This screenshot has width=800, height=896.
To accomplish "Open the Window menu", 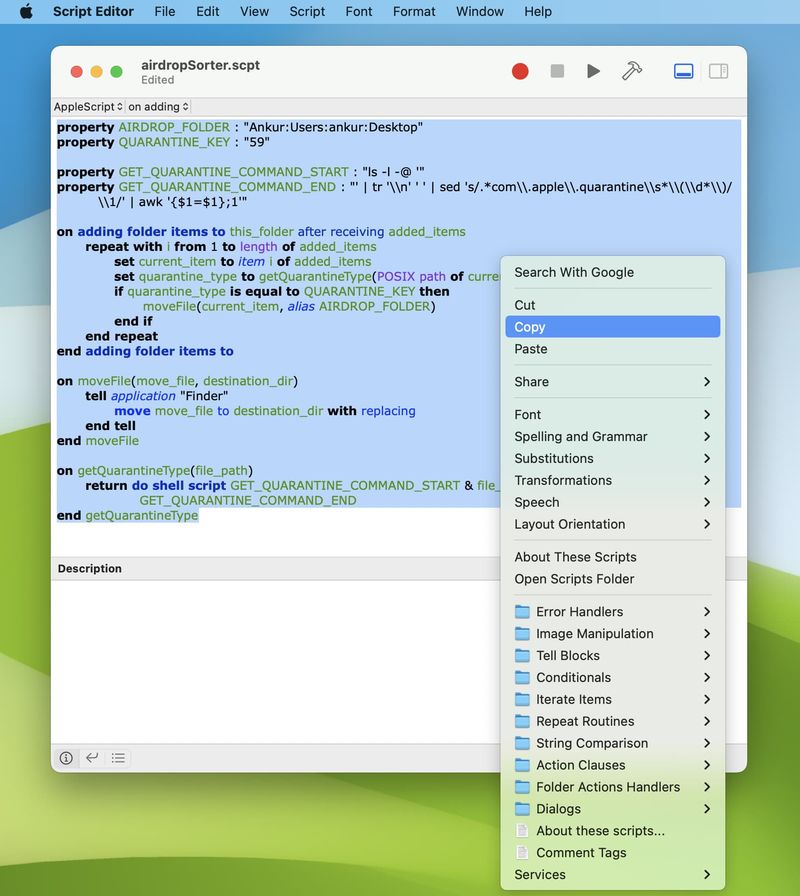I will pos(480,11).
